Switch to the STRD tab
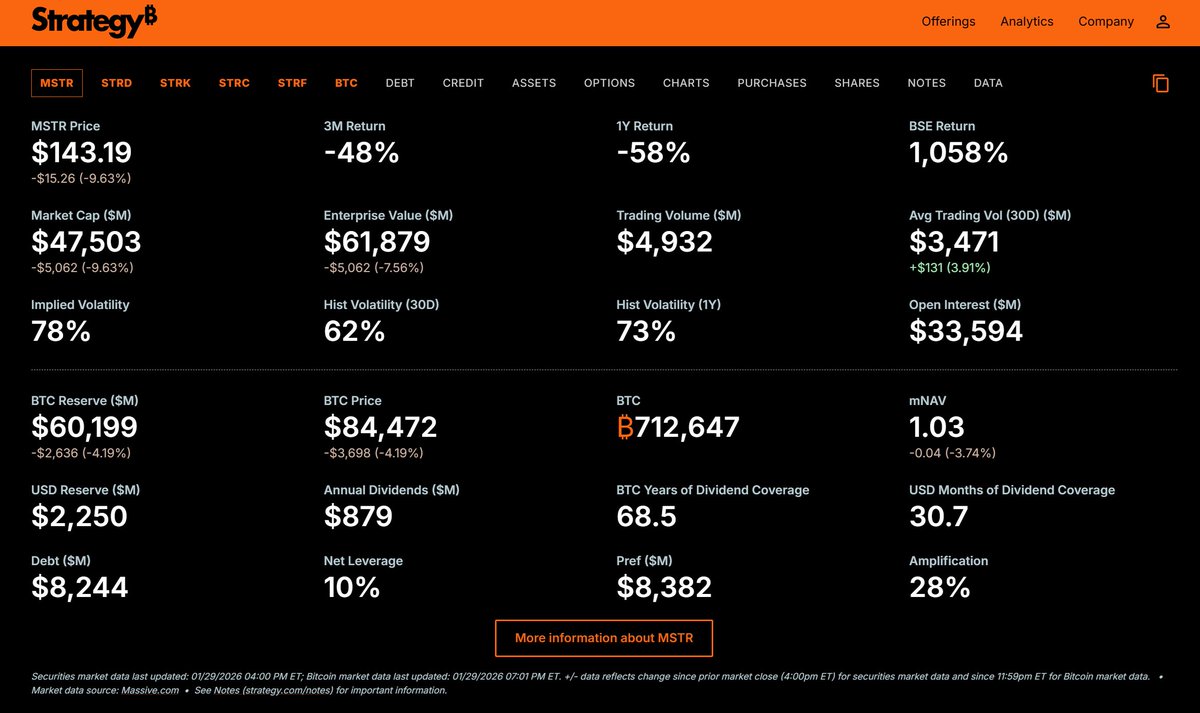 (x=116, y=83)
